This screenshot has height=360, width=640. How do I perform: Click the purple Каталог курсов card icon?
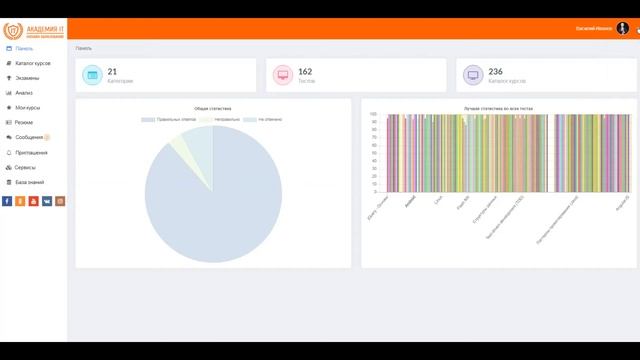coord(473,75)
